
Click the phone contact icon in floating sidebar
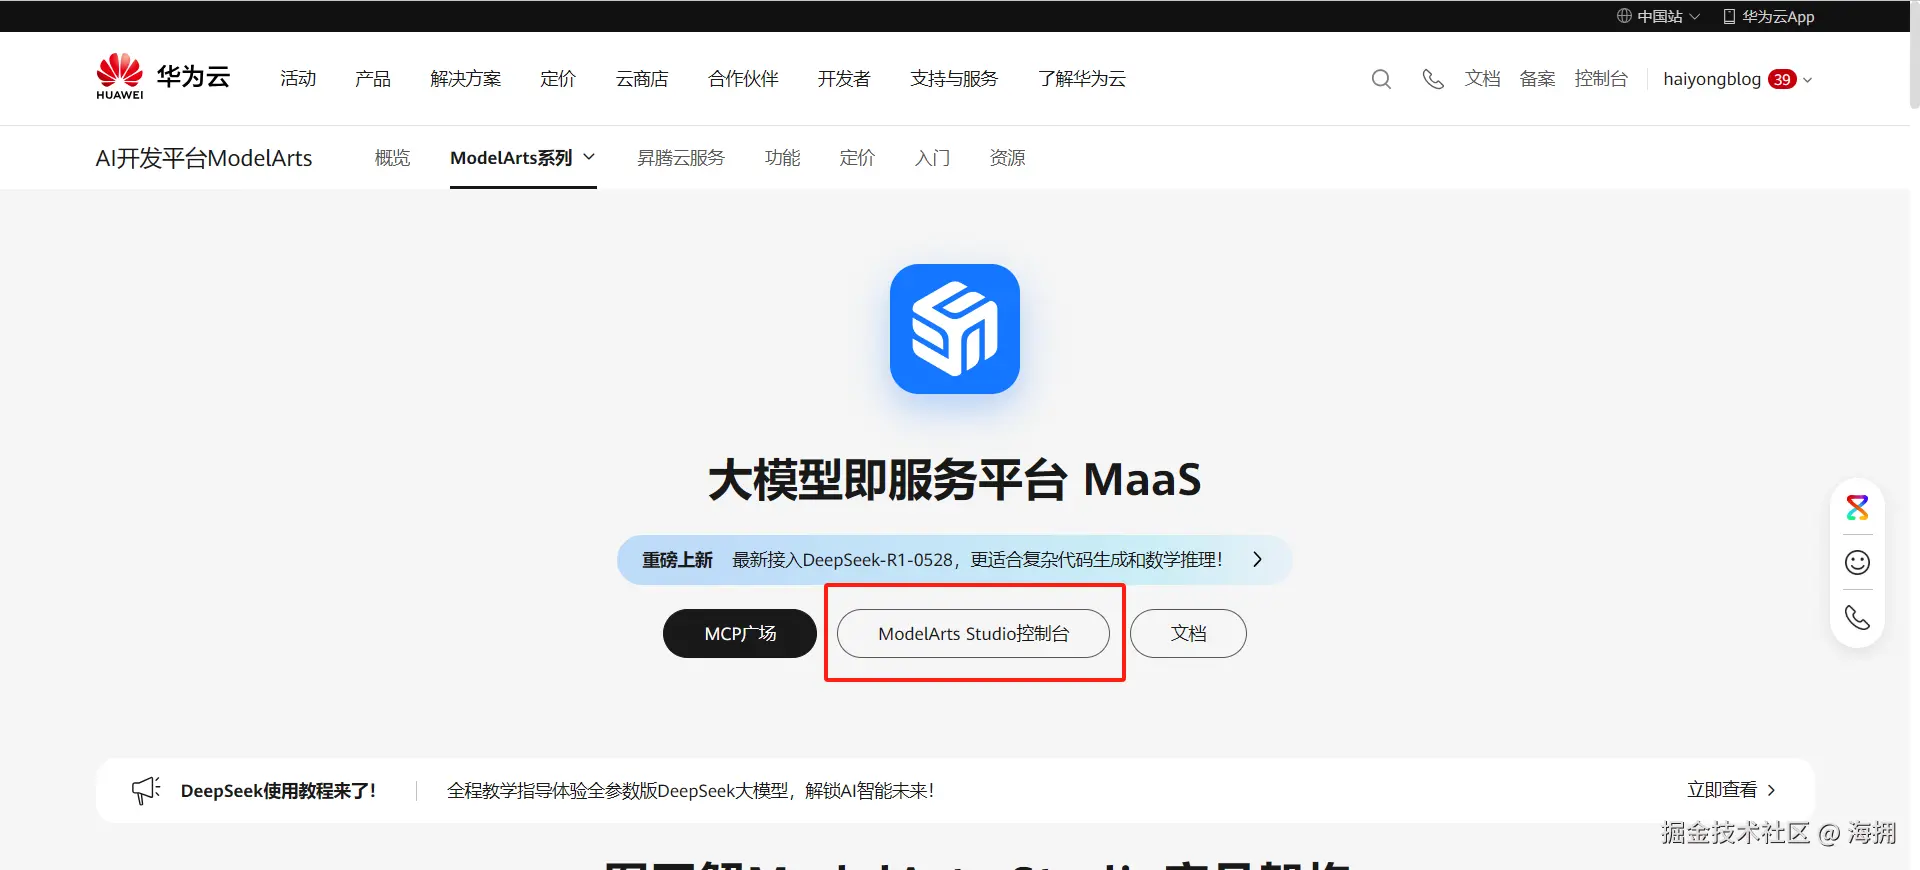pos(1857,618)
